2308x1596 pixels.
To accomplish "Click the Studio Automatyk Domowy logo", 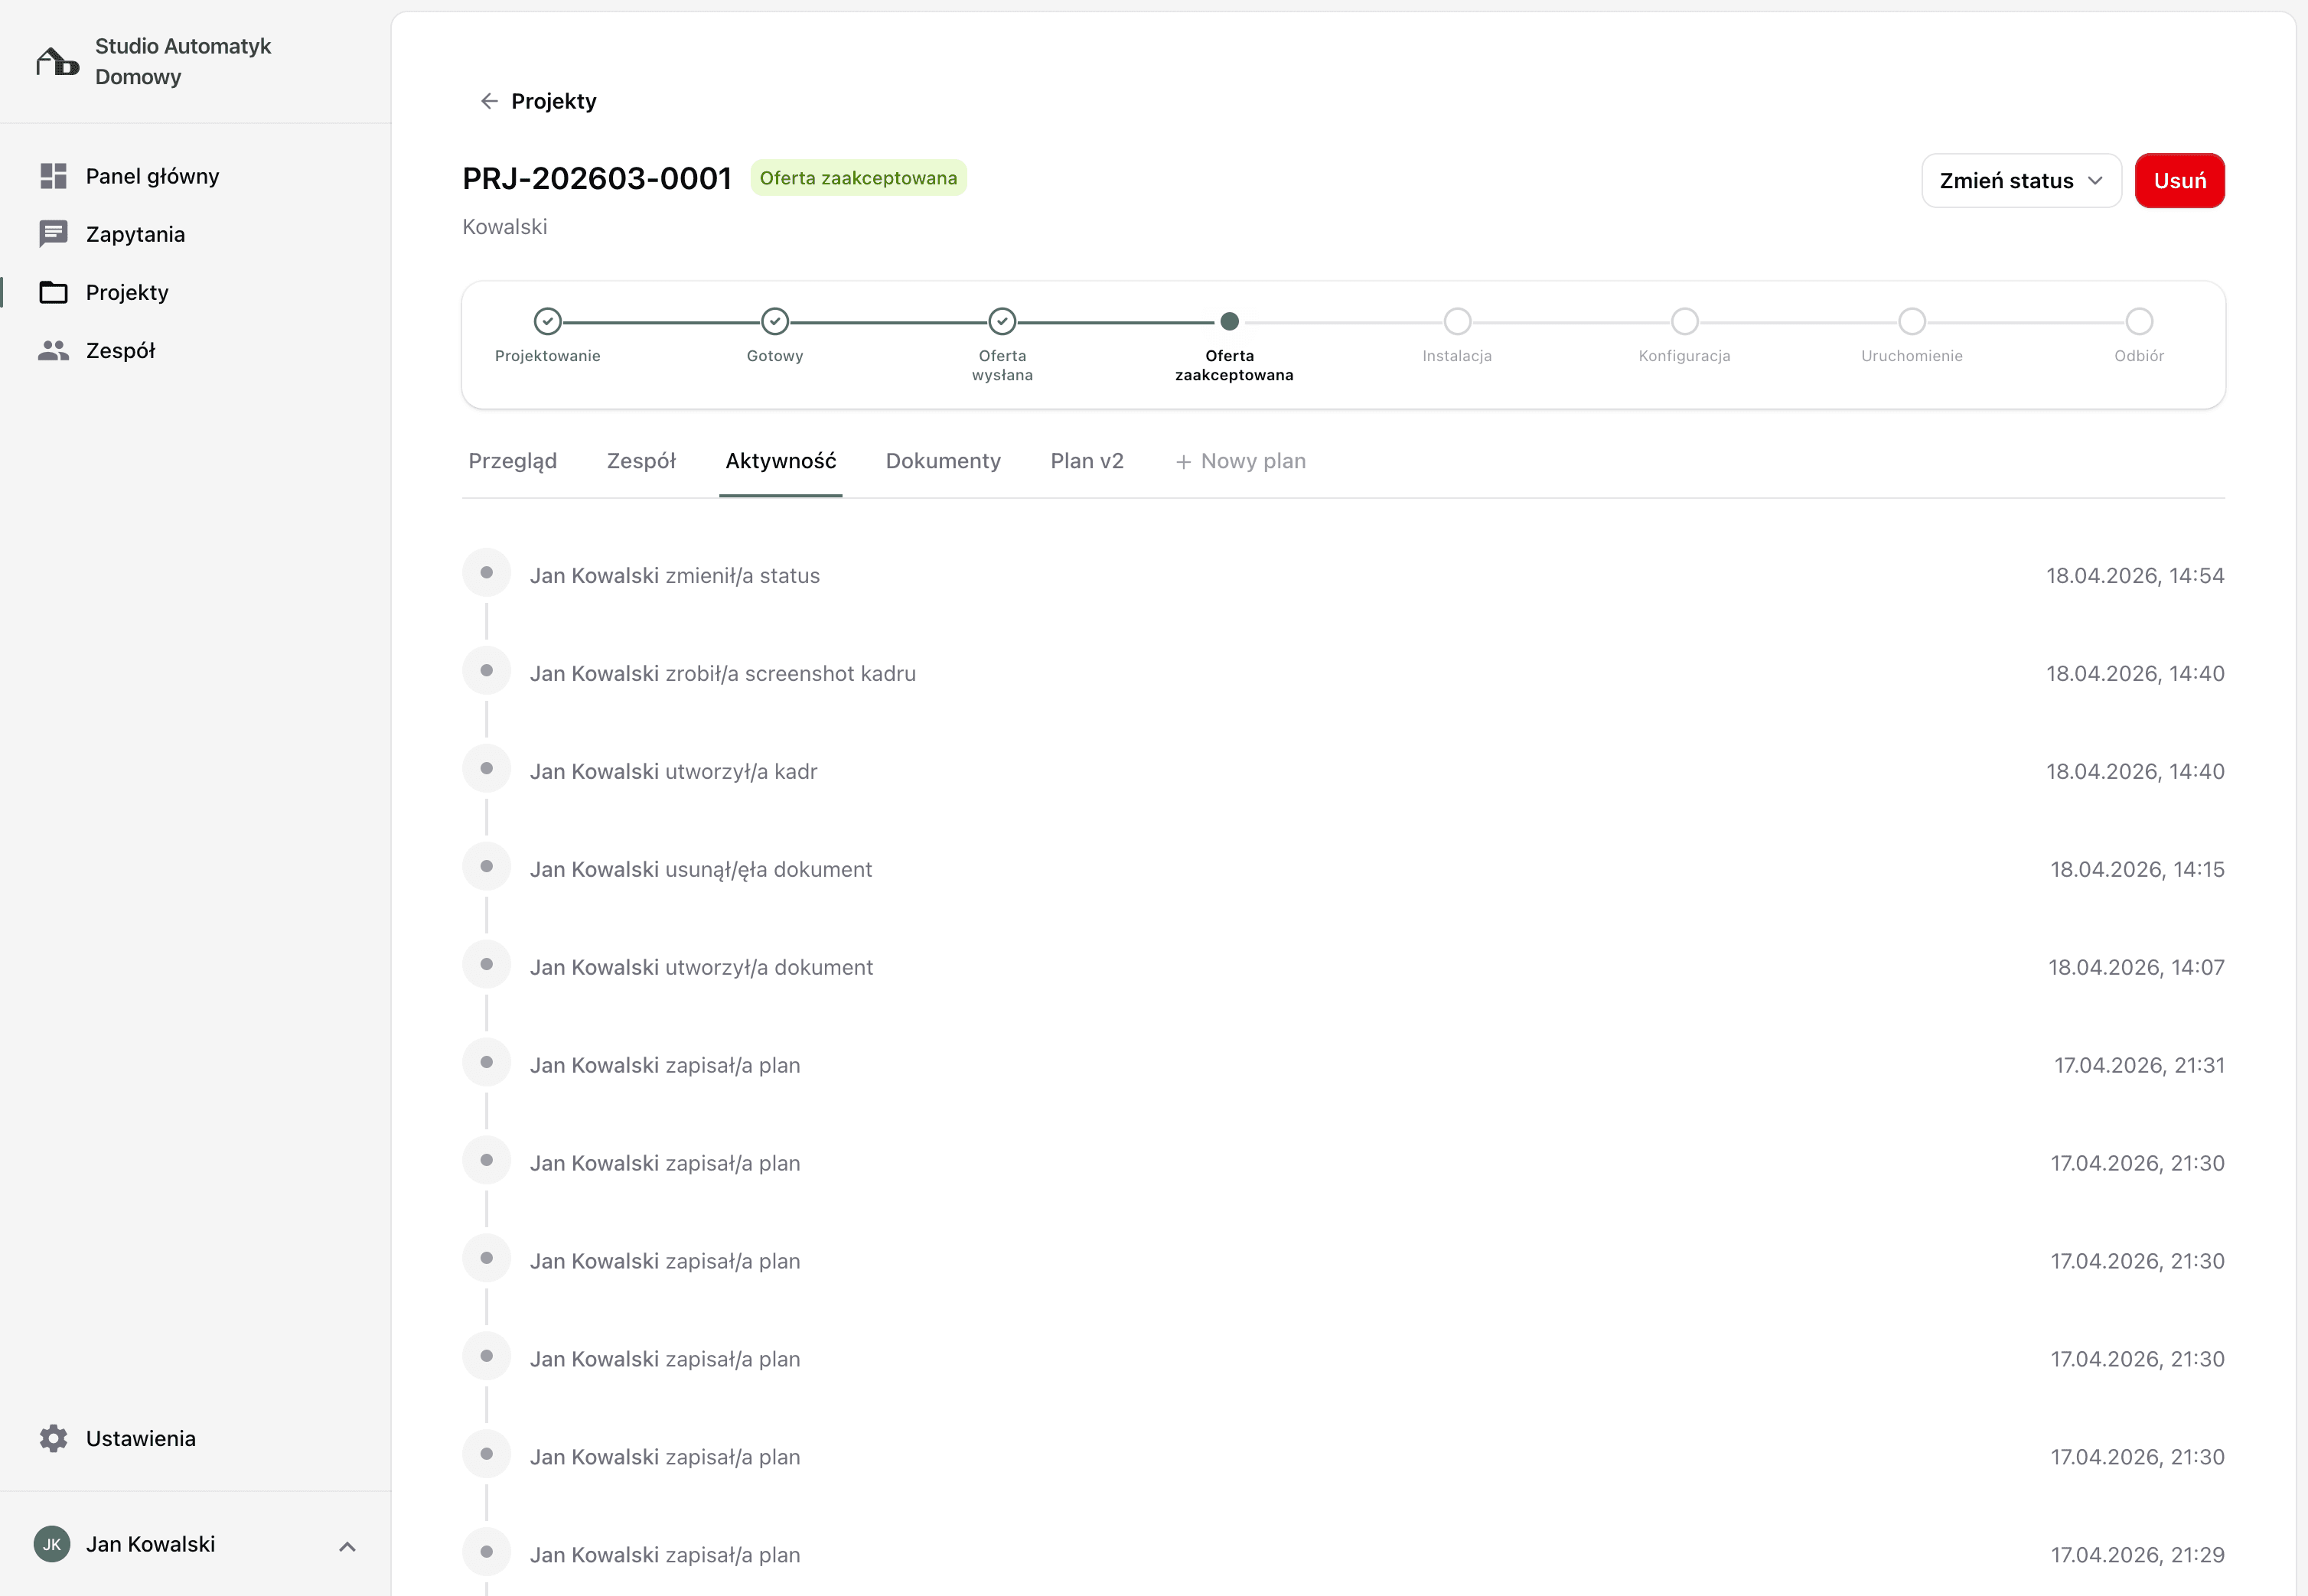I will pos(55,61).
